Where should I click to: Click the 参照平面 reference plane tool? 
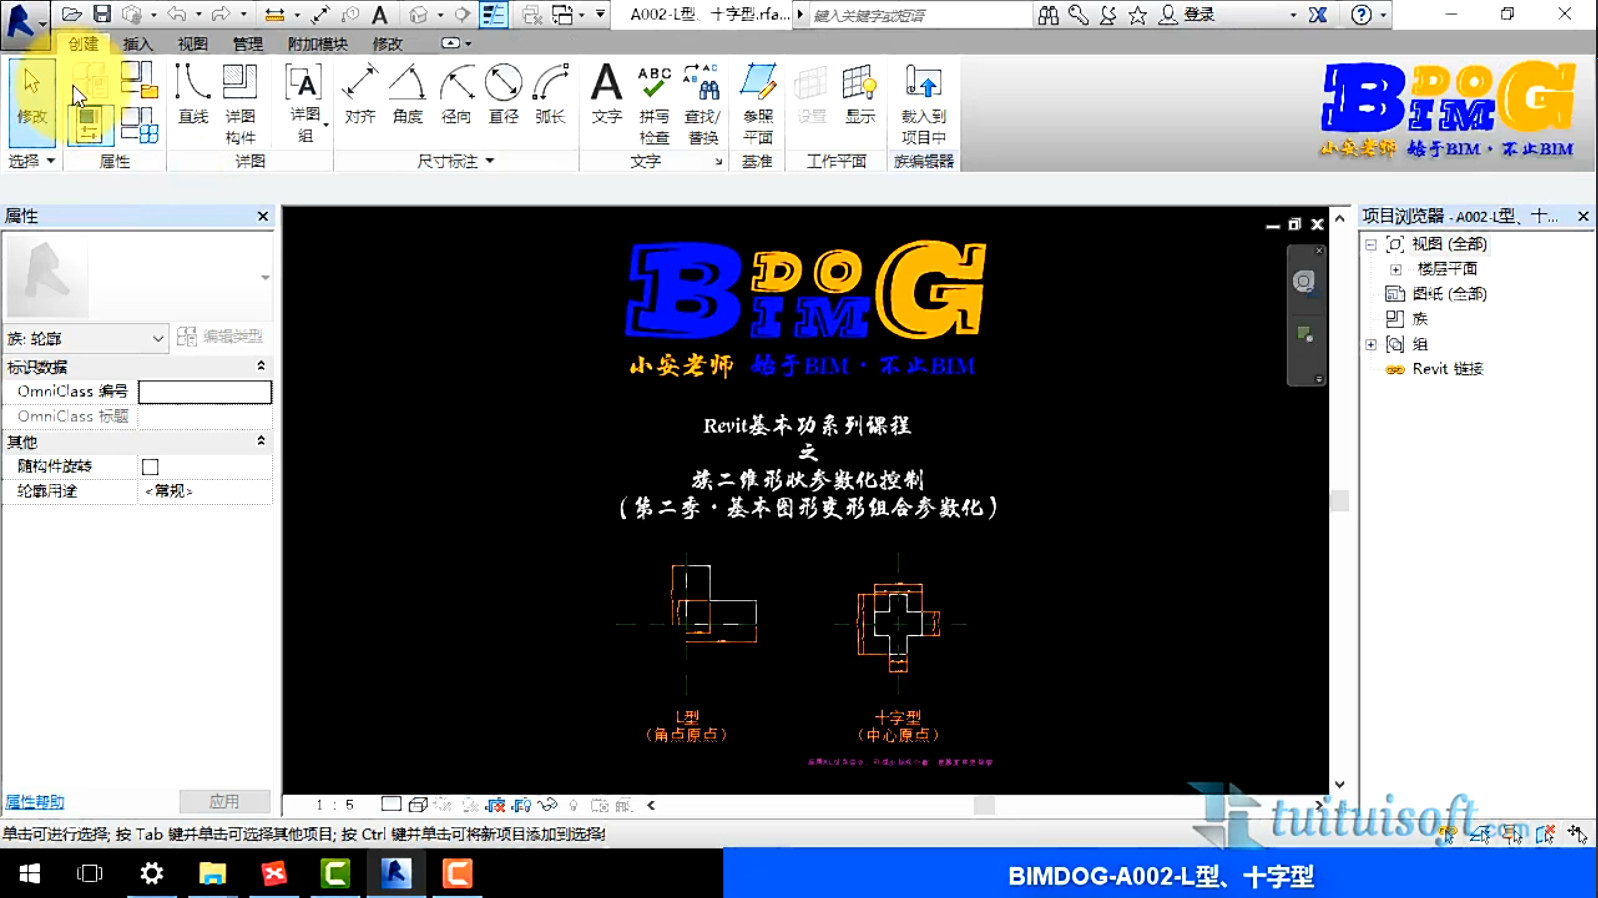click(x=758, y=102)
